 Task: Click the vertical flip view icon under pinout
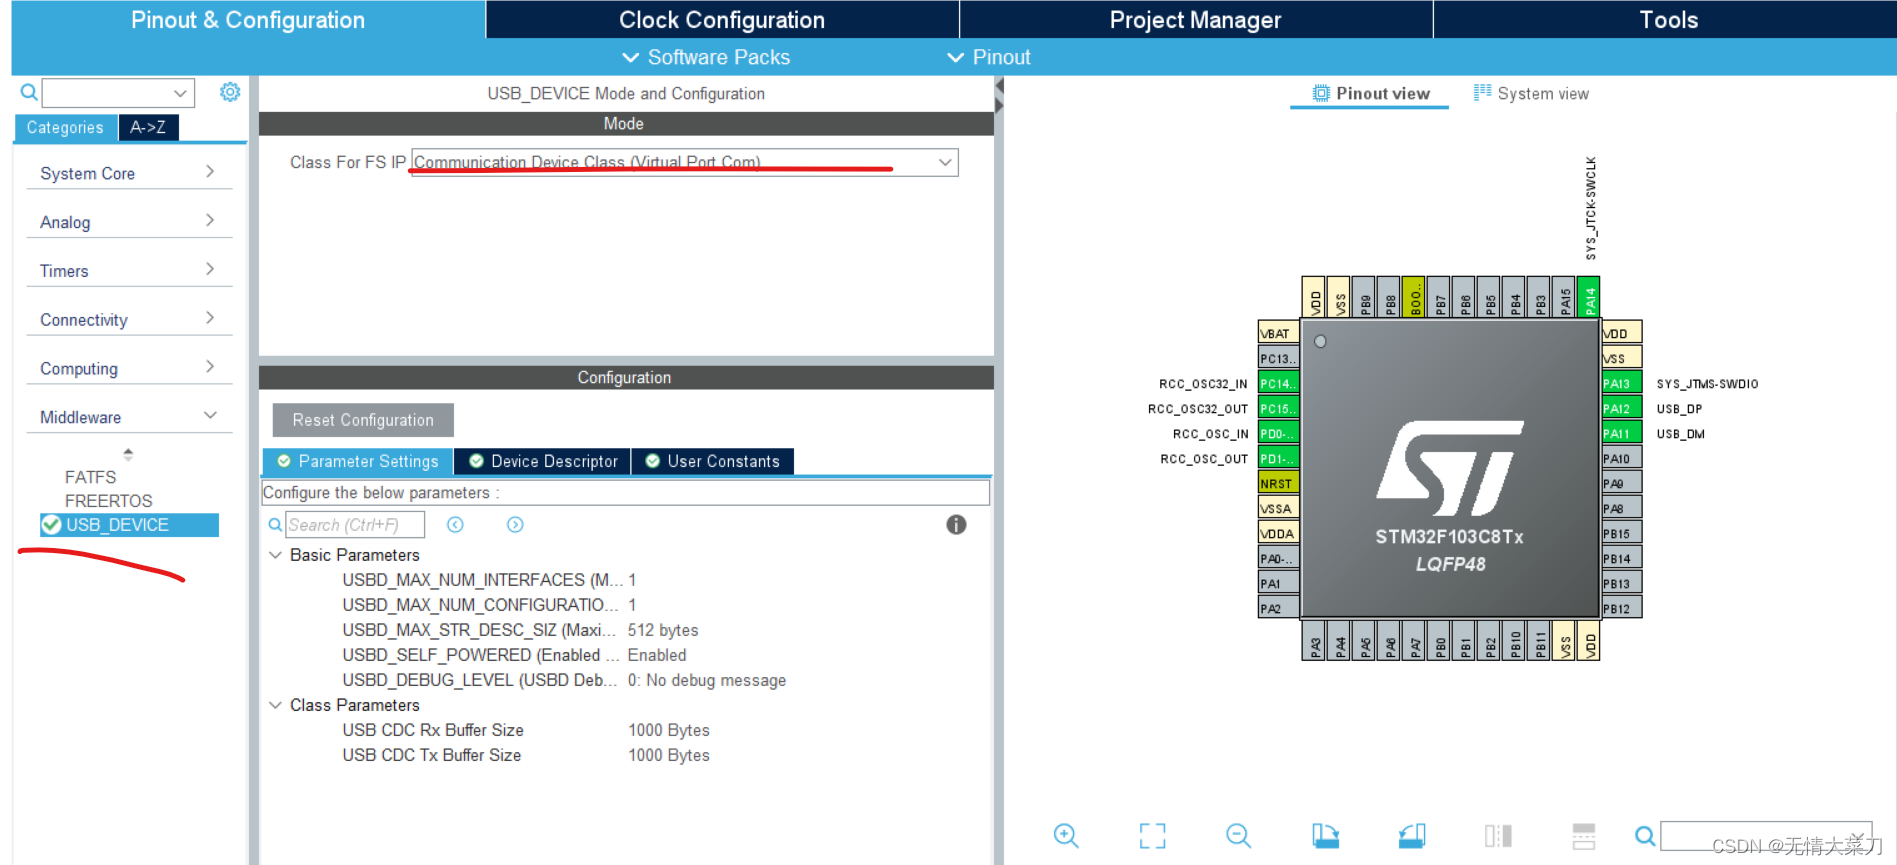(x=1498, y=836)
